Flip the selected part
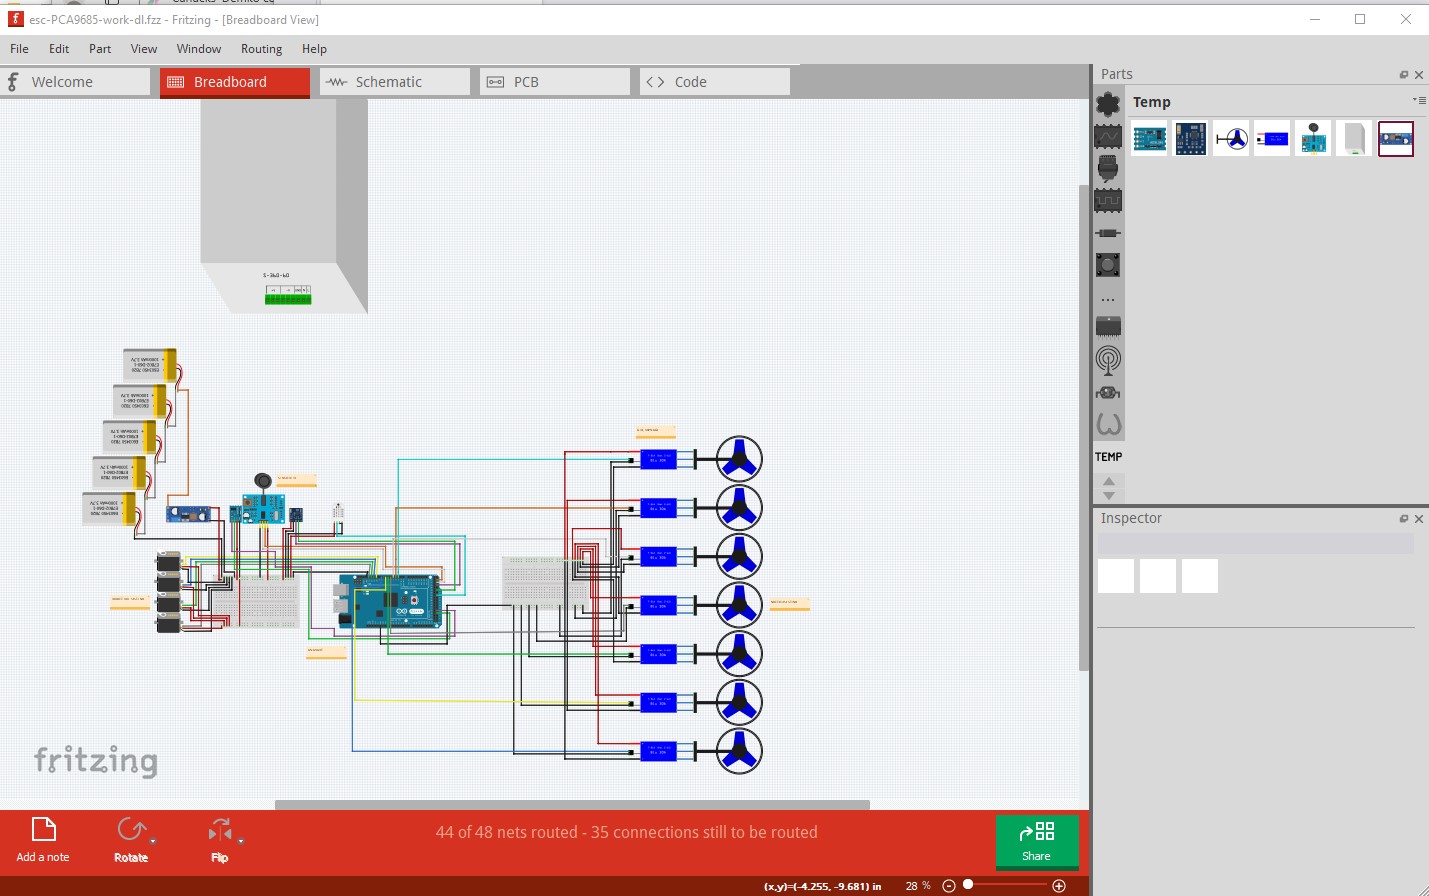 click(219, 830)
